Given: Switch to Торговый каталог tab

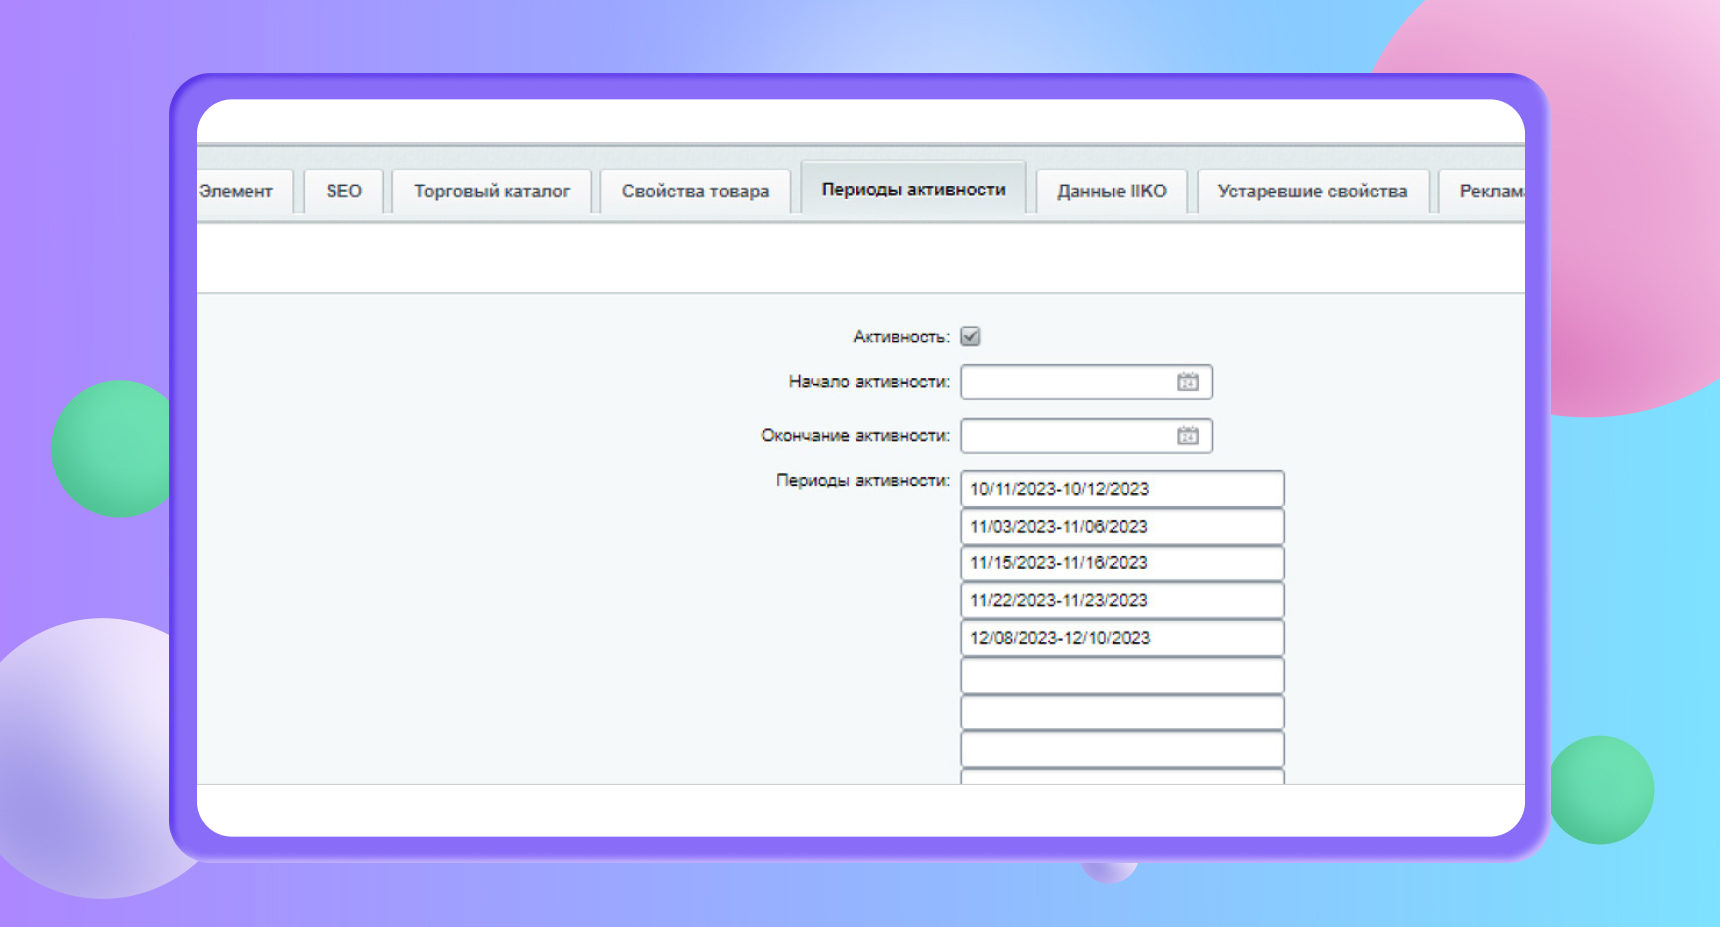Looking at the screenshot, I should [492, 191].
